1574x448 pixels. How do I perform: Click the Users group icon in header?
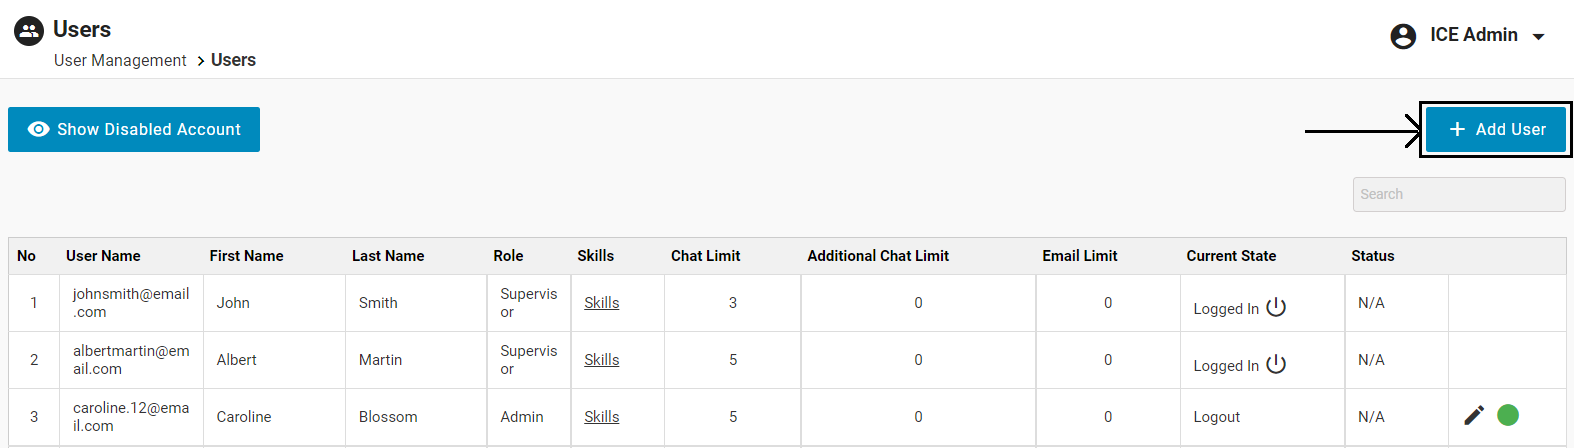29,31
